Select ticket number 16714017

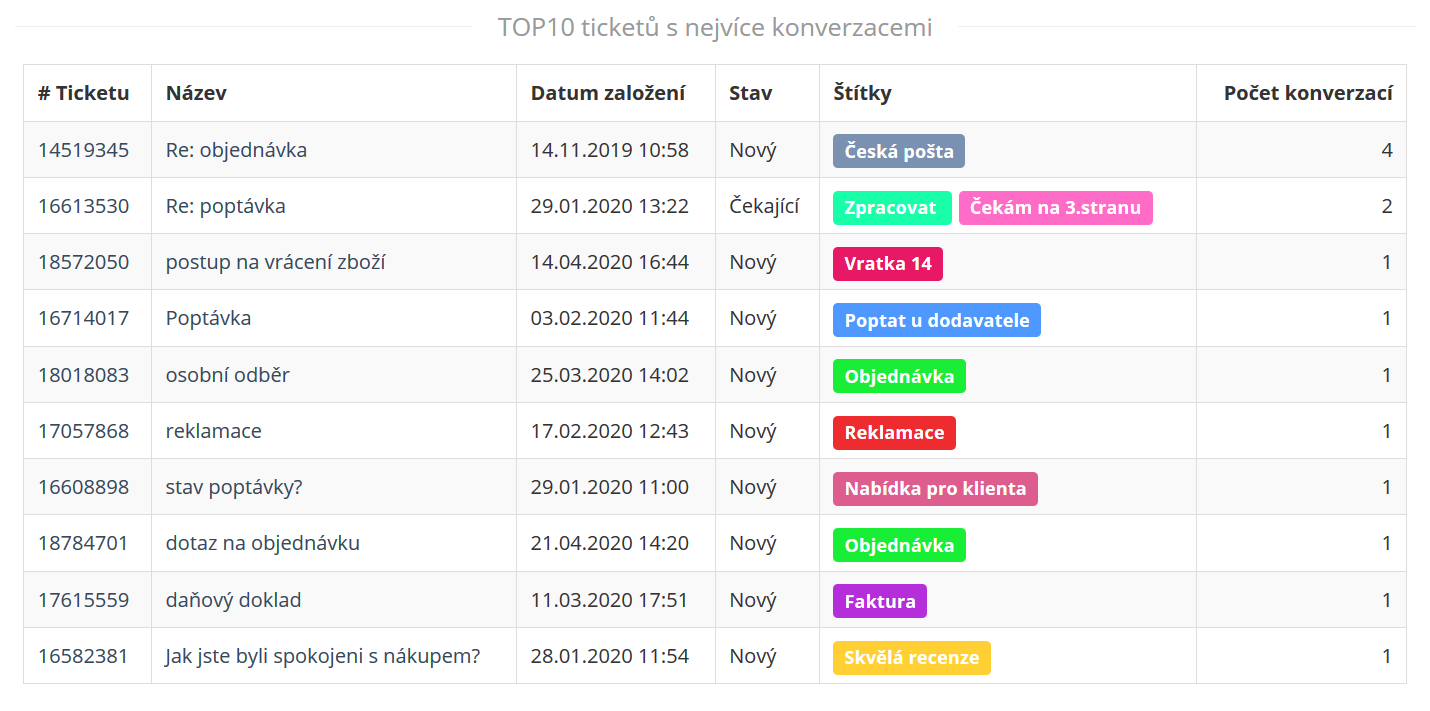click(x=84, y=318)
